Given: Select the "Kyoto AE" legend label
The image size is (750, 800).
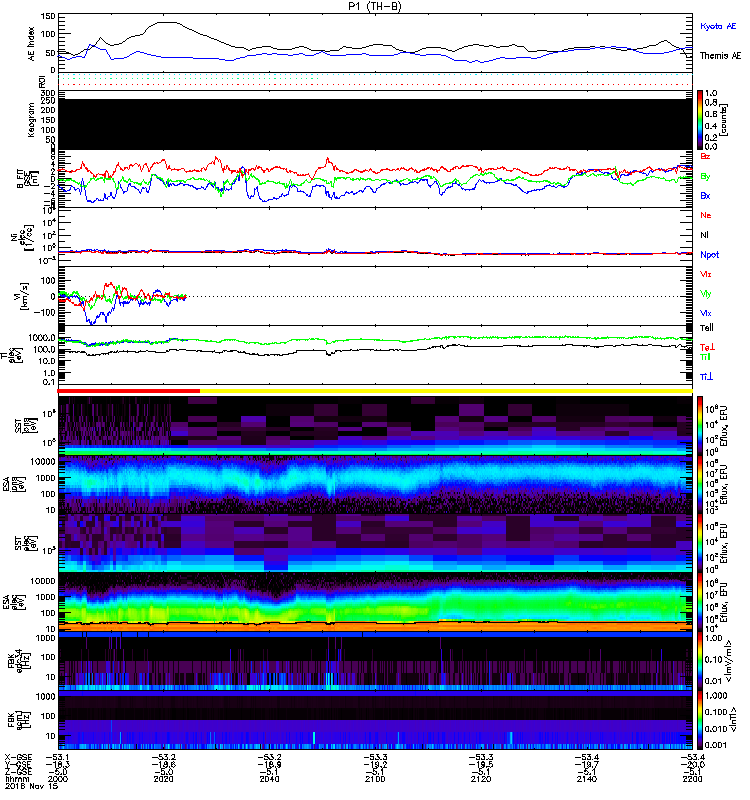Looking at the screenshot, I should coord(718,27).
